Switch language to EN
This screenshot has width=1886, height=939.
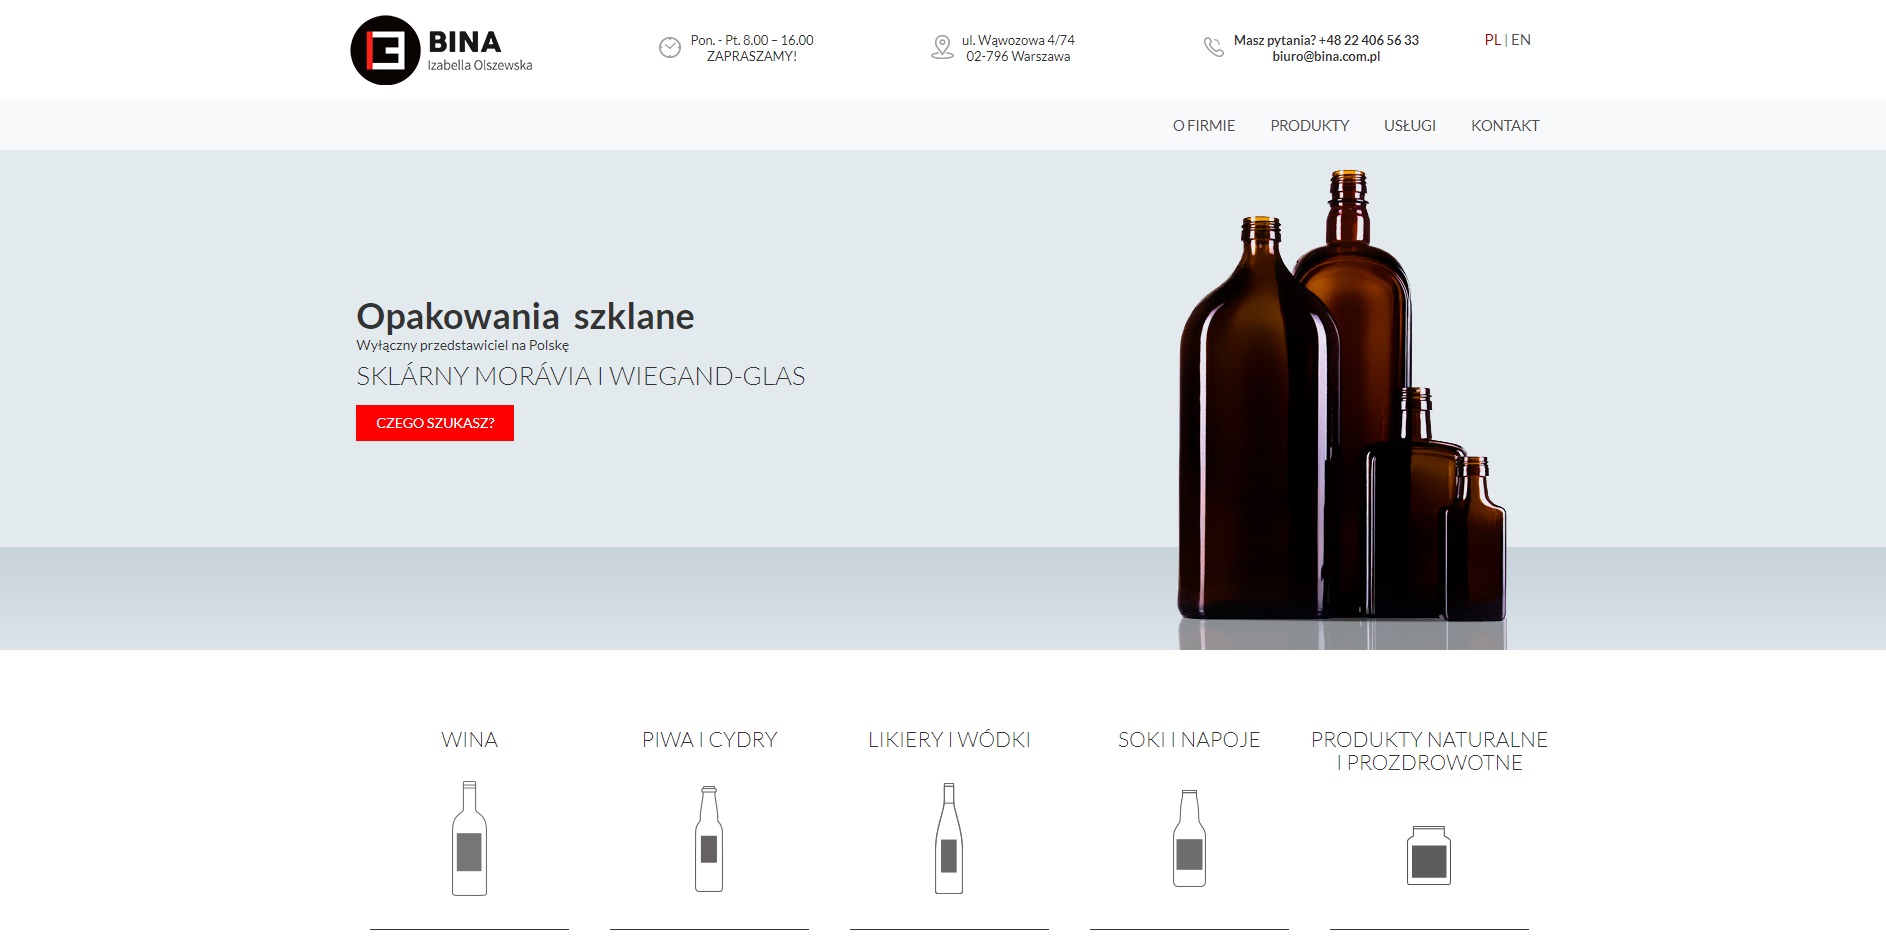point(1521,40)
